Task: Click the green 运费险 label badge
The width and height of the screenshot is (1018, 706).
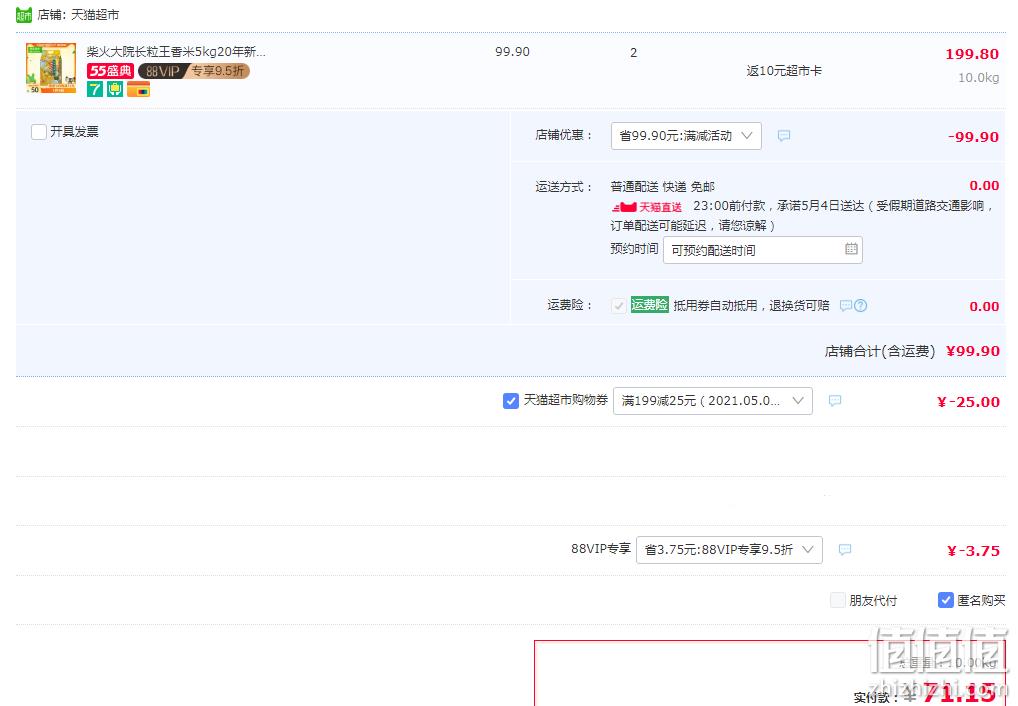Action: 649,305
